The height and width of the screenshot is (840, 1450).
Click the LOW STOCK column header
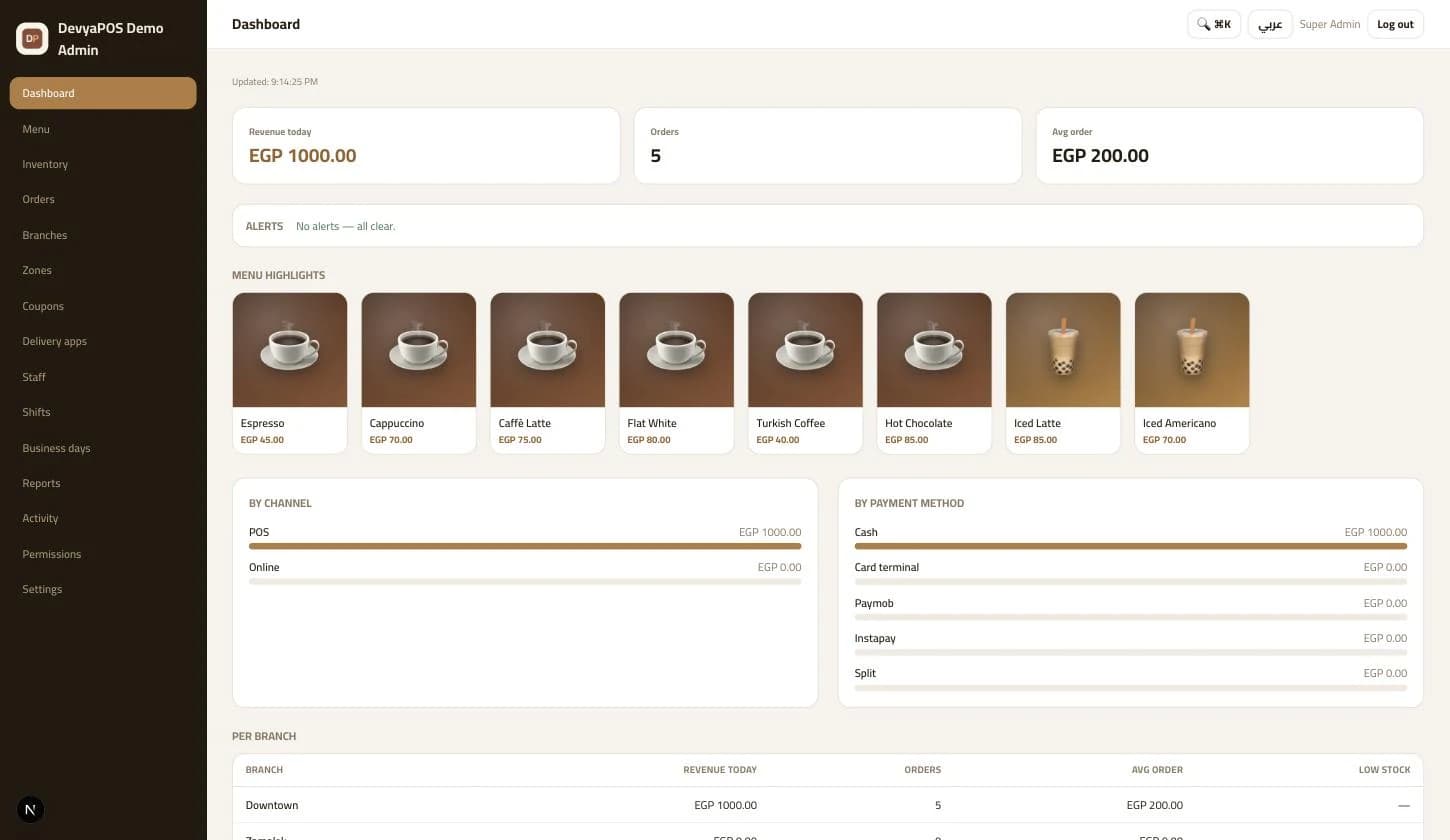point(1384,770)
